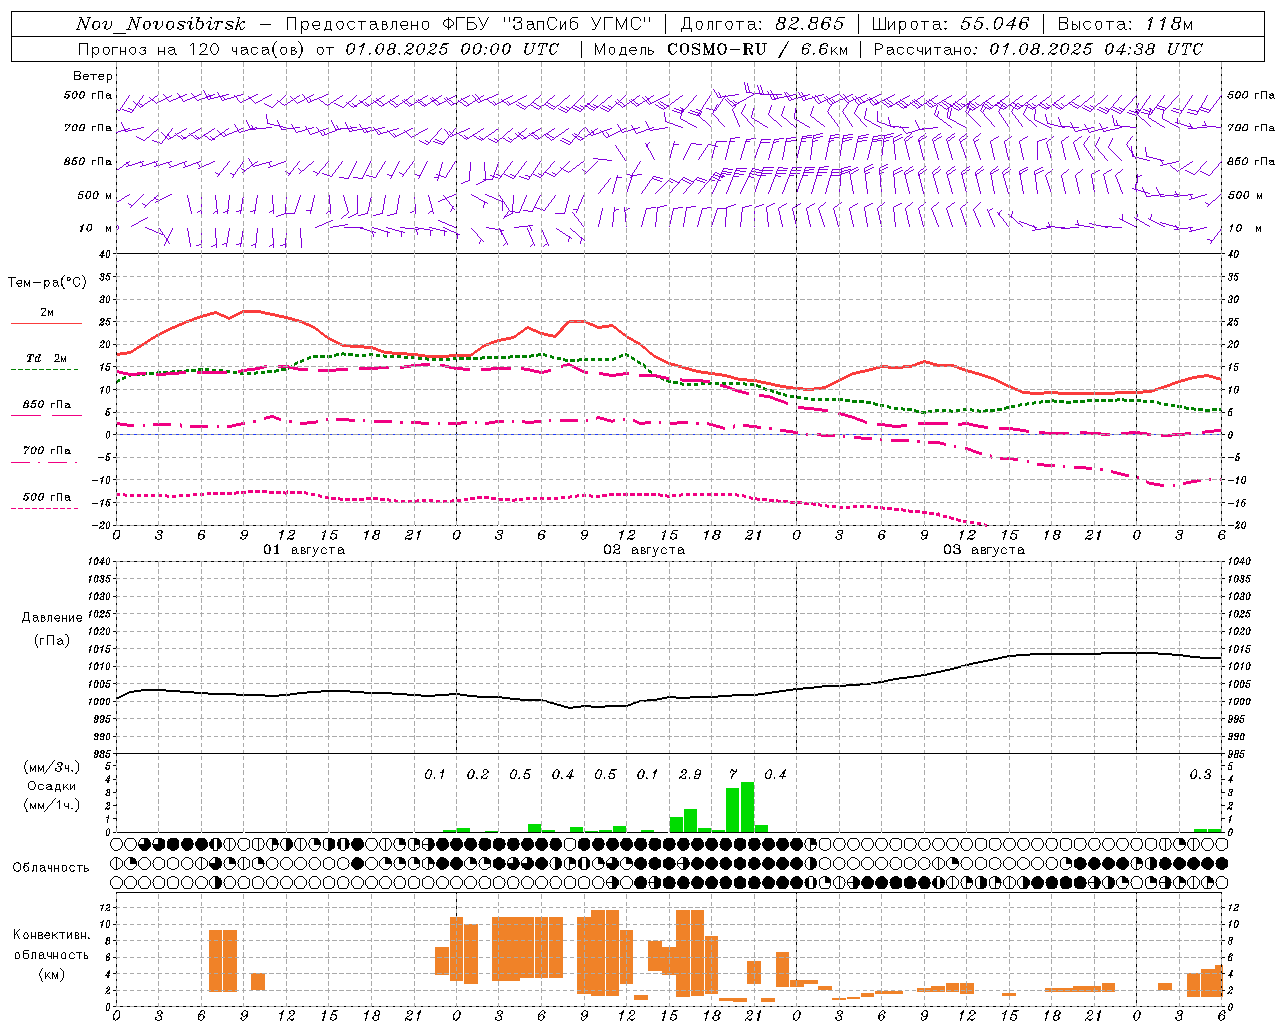Click the 700 гПа temperature legend entry
This screenshot has width=1280, height=1024.
46,451
